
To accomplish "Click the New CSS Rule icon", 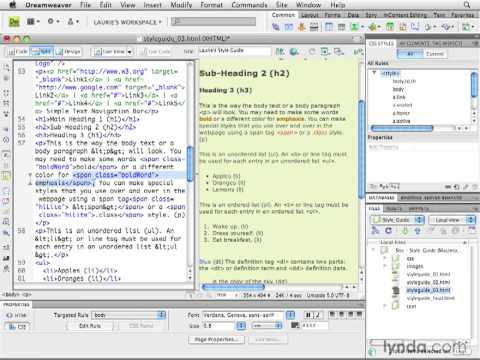I will click(x=457, y=187).
